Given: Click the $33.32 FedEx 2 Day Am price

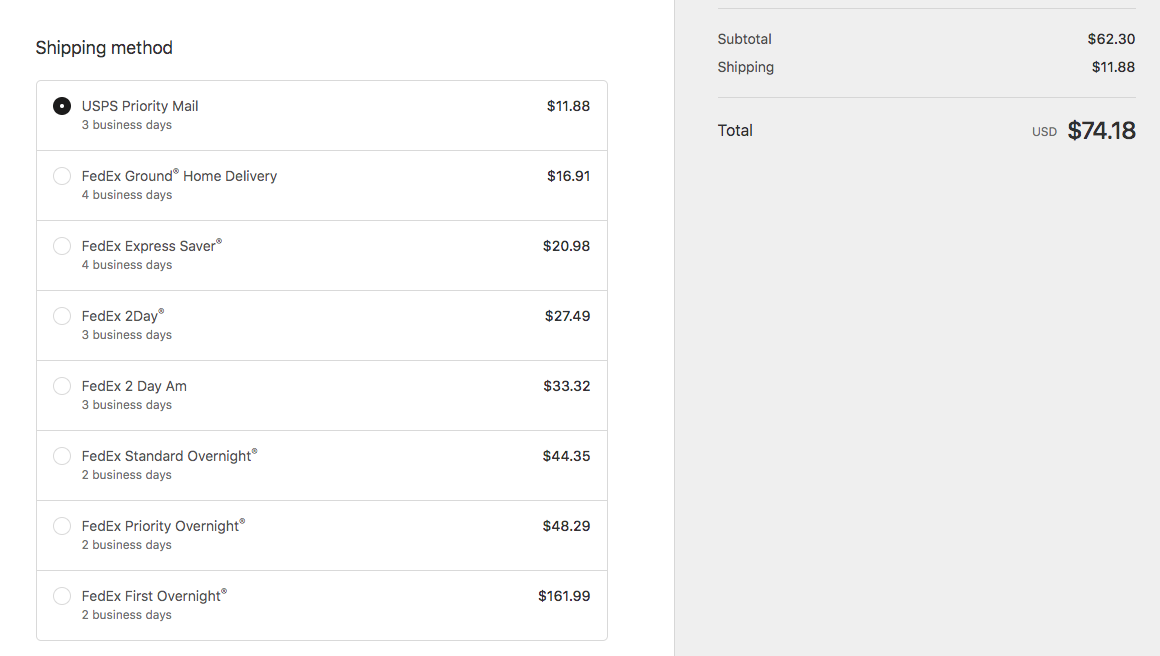Looking at the screenshot, I should 566,386.
